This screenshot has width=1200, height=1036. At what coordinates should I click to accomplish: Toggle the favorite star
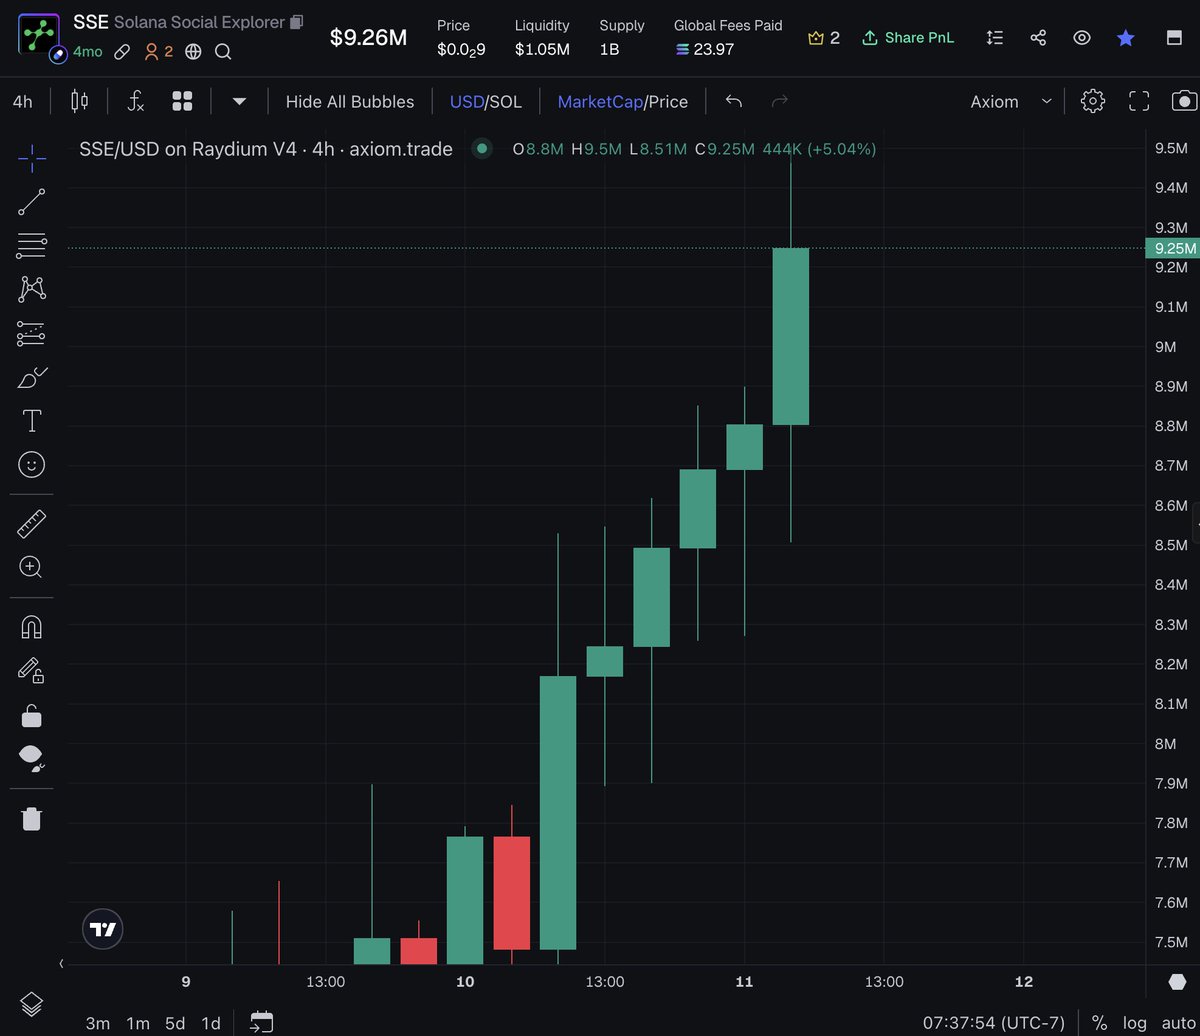[x=1126, y=38]
